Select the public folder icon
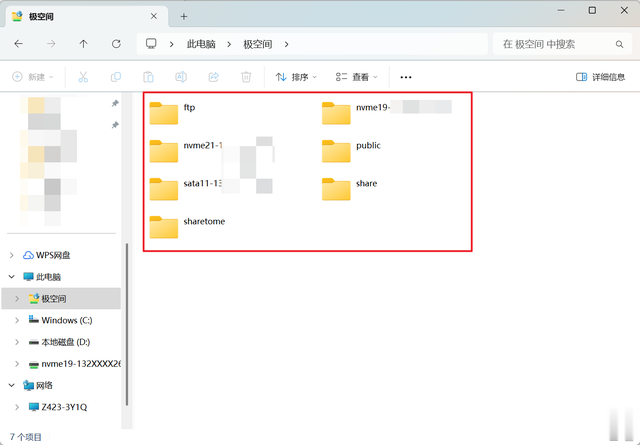This screenshot has width=640, height=445. 336,151
